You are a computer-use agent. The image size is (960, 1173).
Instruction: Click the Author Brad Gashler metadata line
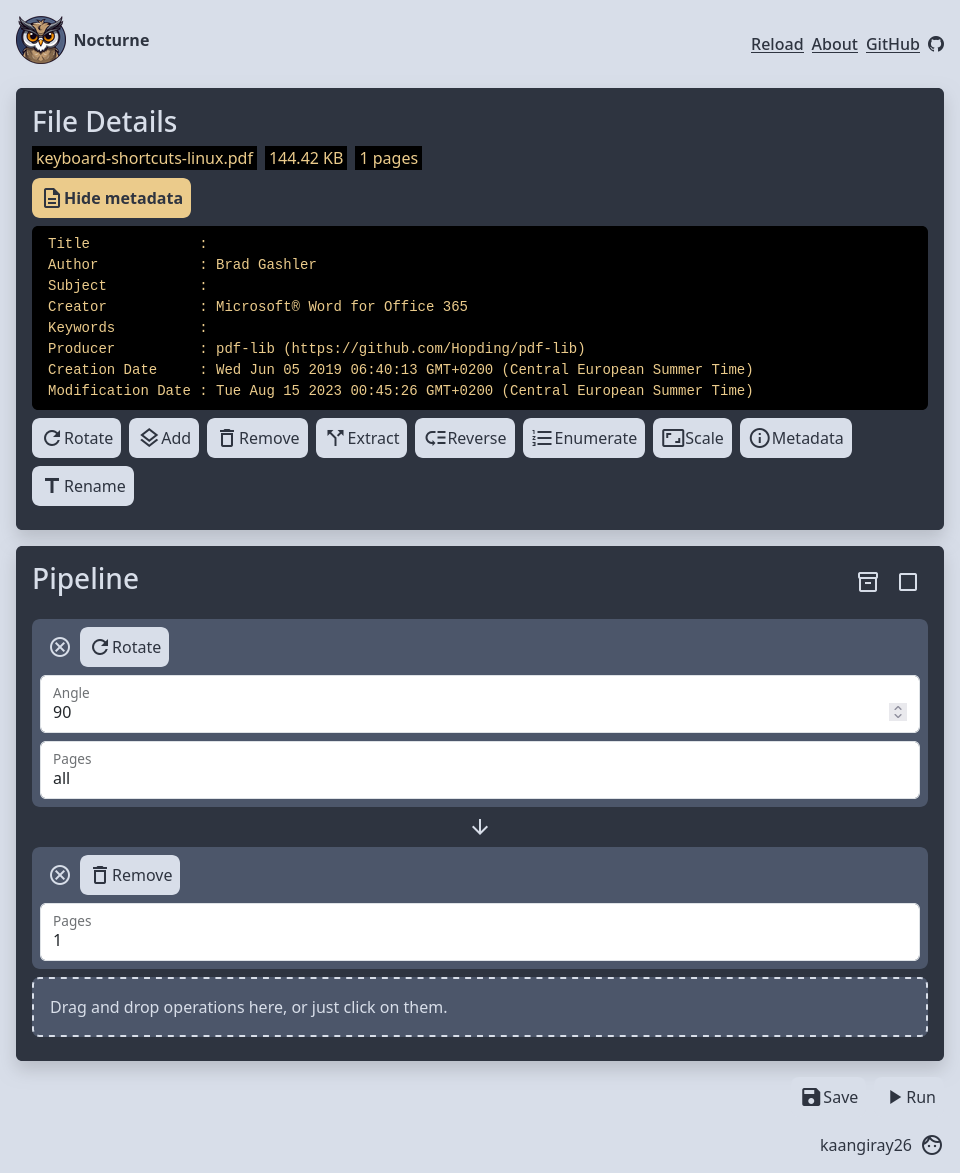(x=182, y=264)
